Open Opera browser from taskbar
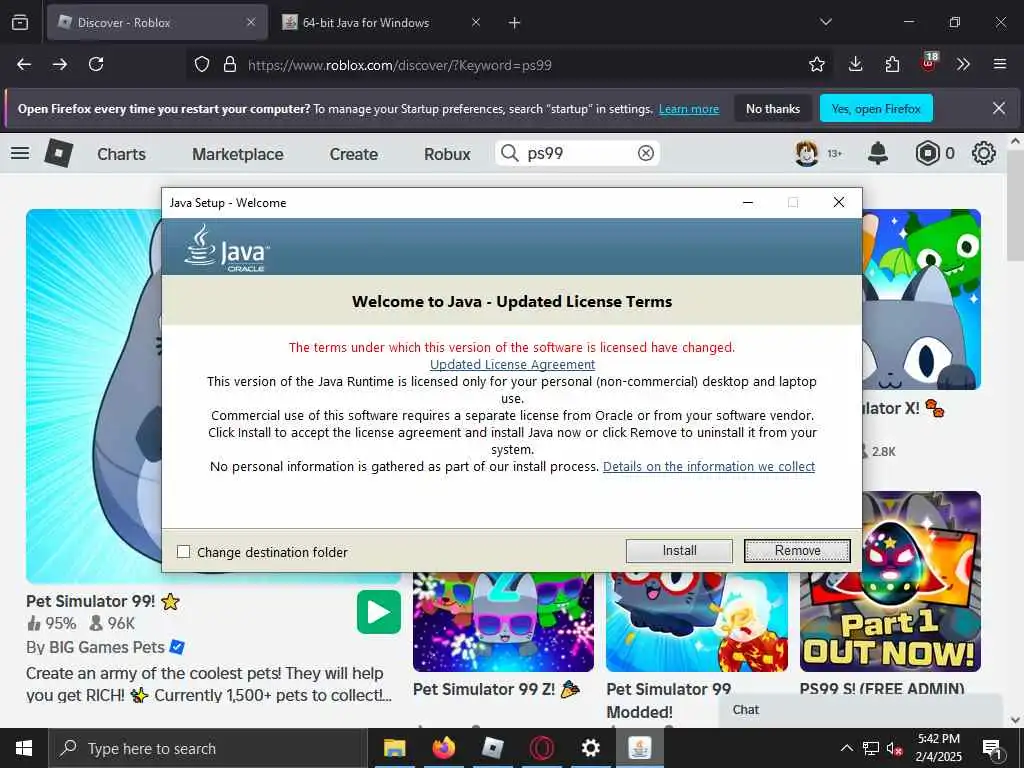 (541, 748)
